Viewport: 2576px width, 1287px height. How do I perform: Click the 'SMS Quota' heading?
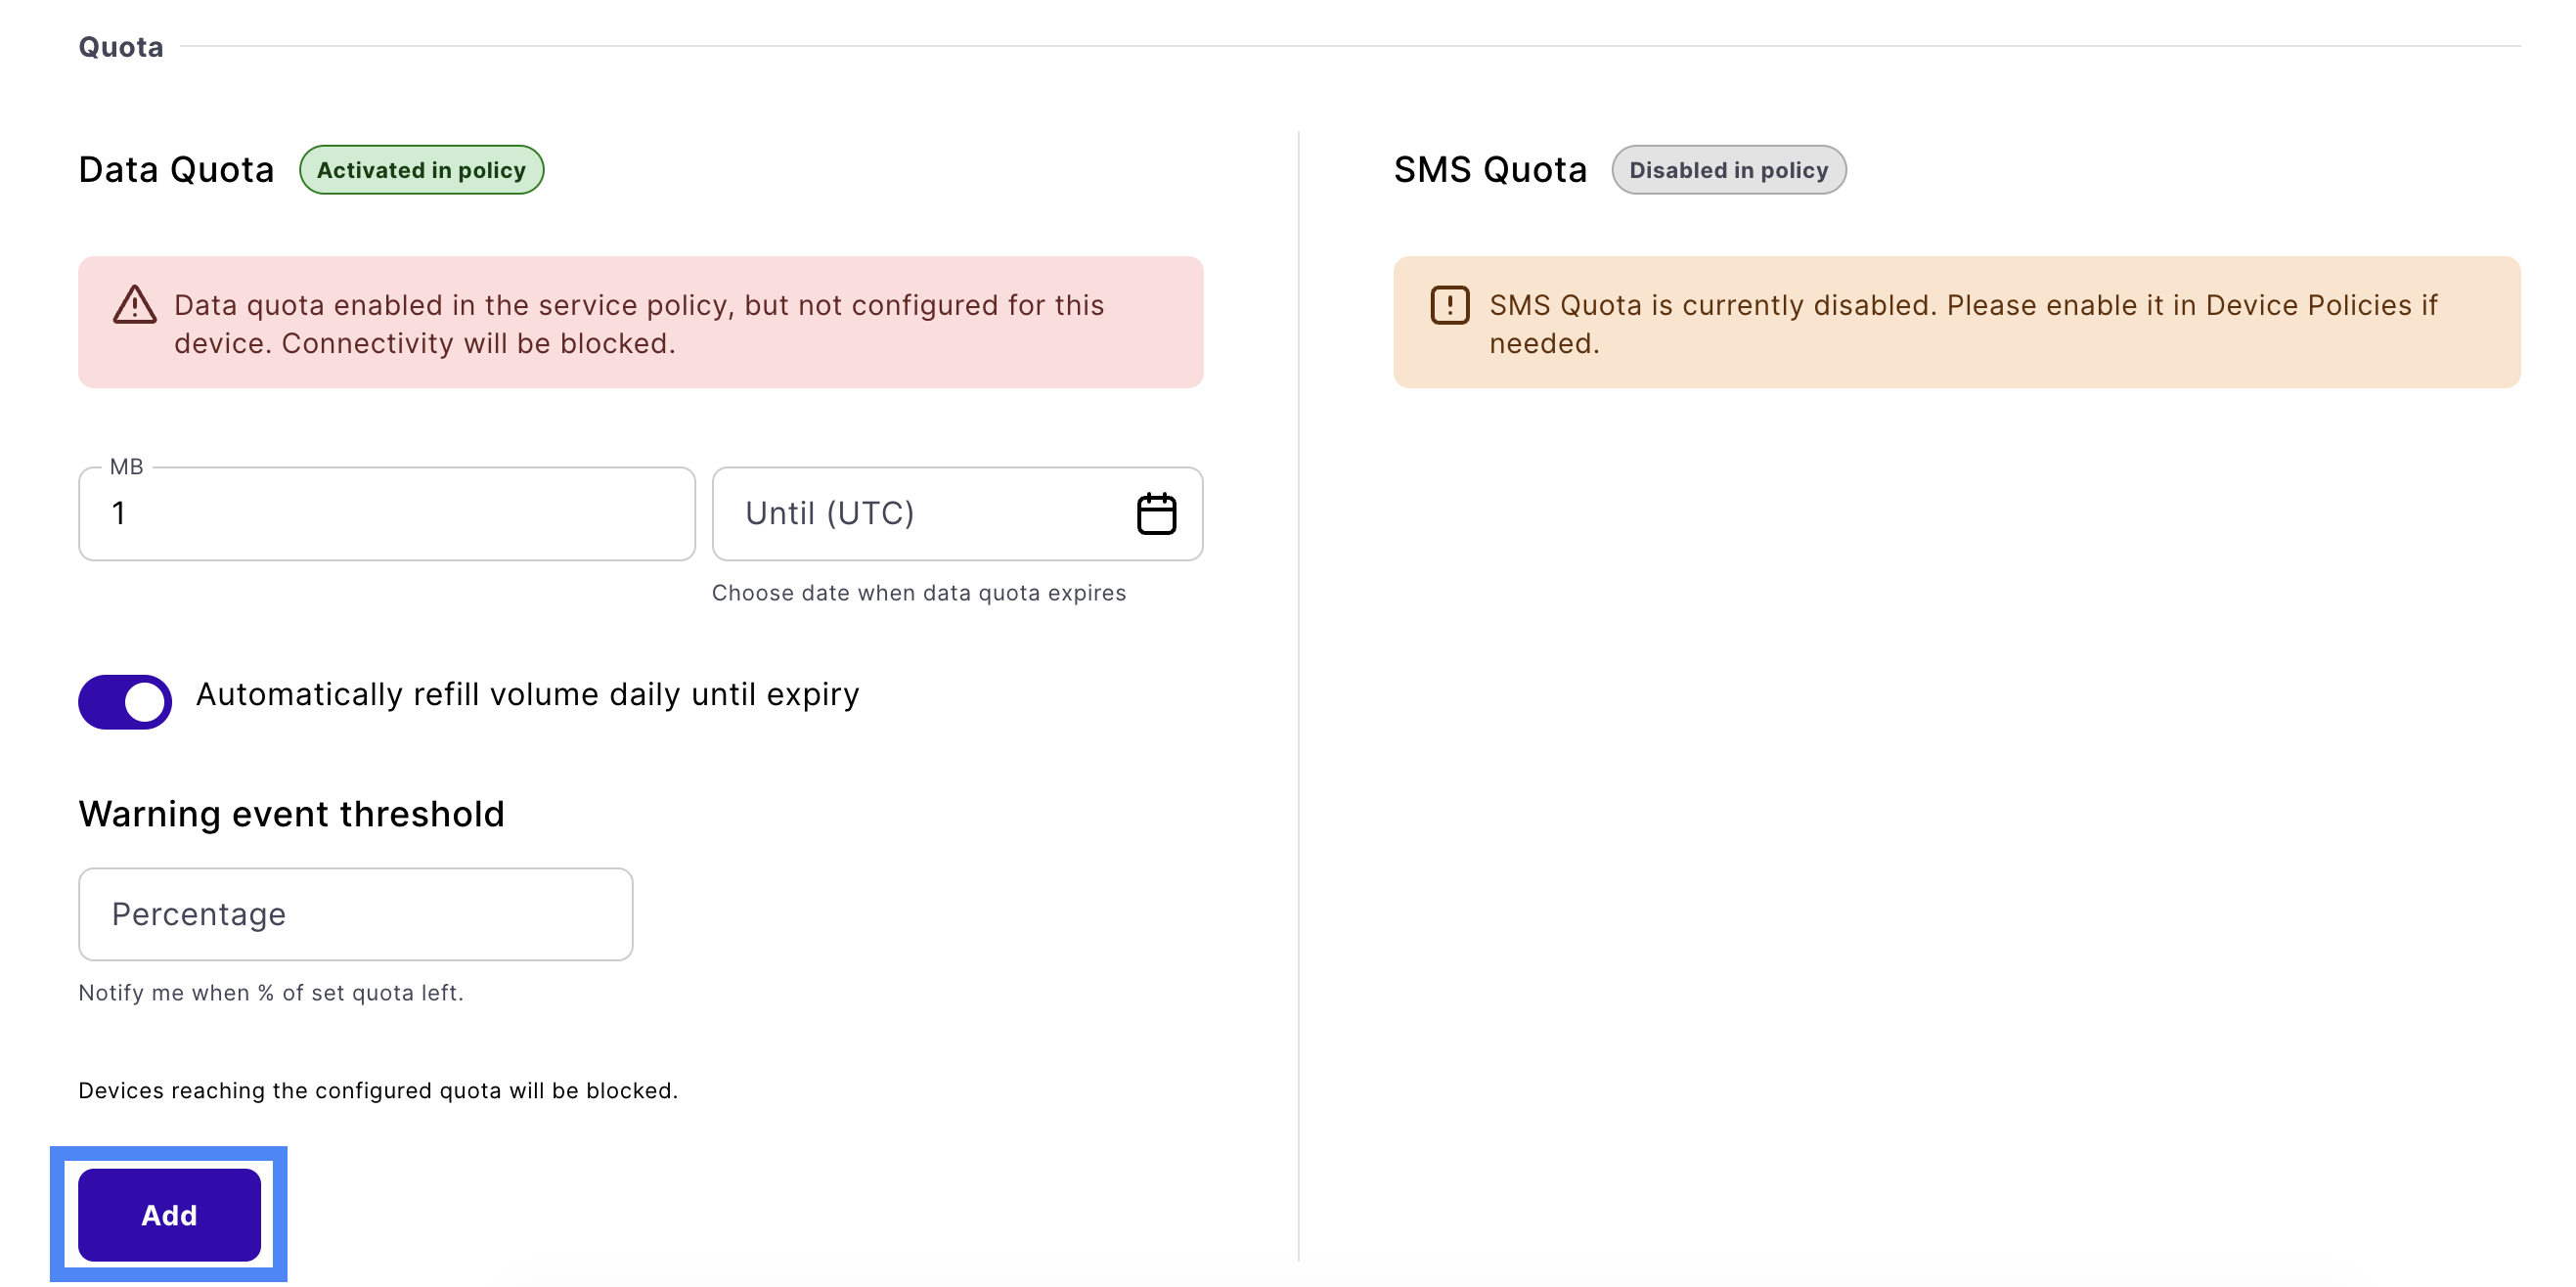coord(1490,170)
